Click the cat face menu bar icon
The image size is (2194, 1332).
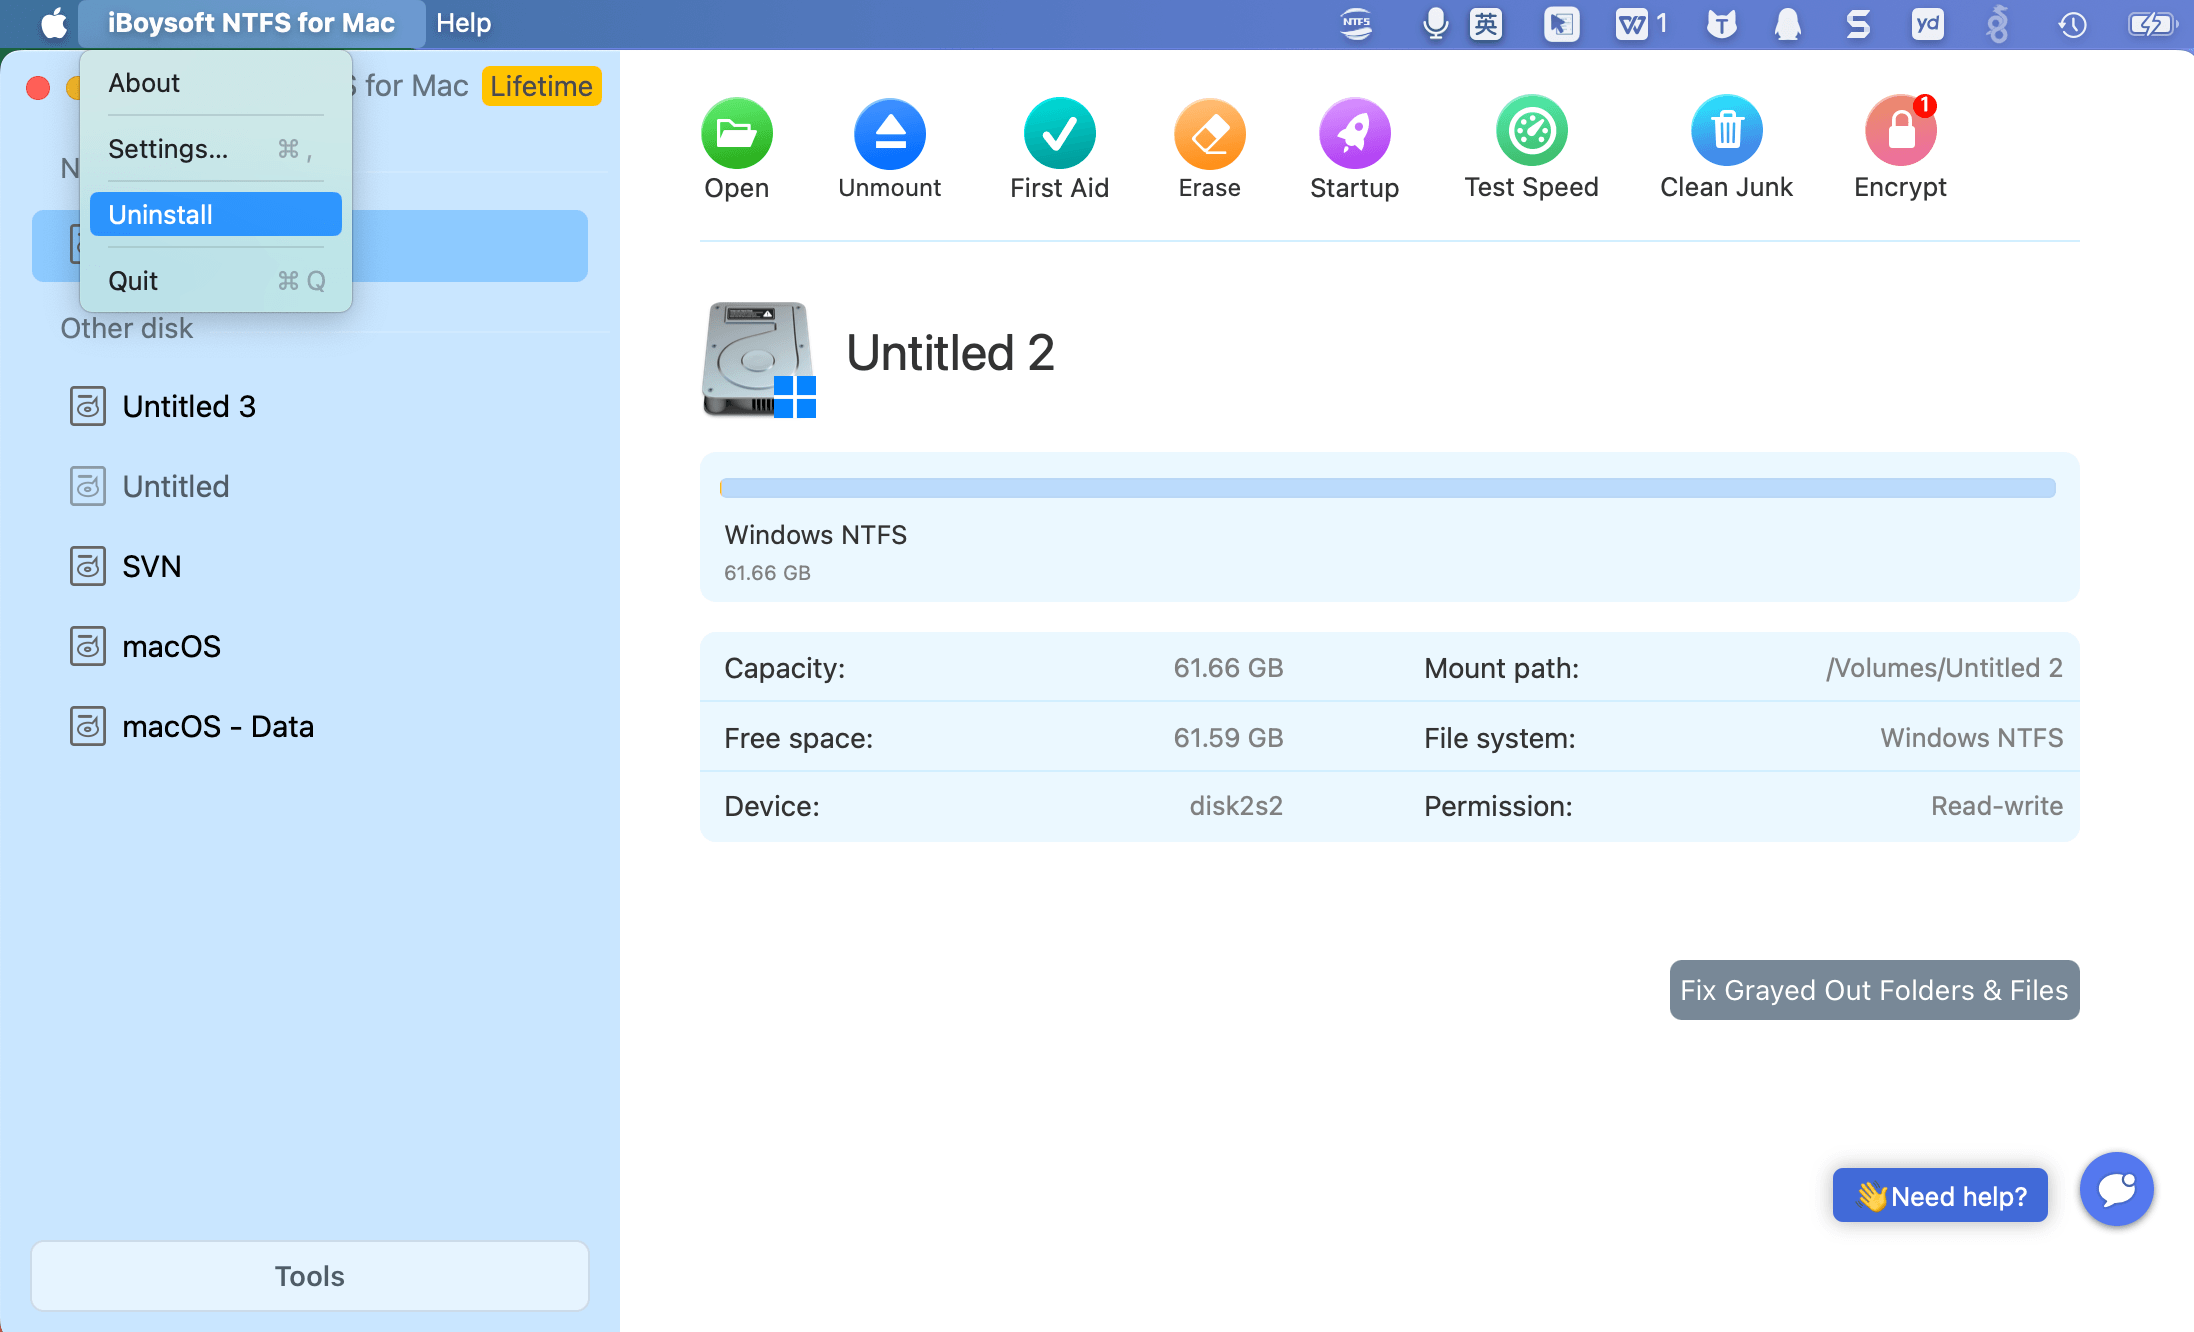pyautogui.click(x=1721, y=23)
